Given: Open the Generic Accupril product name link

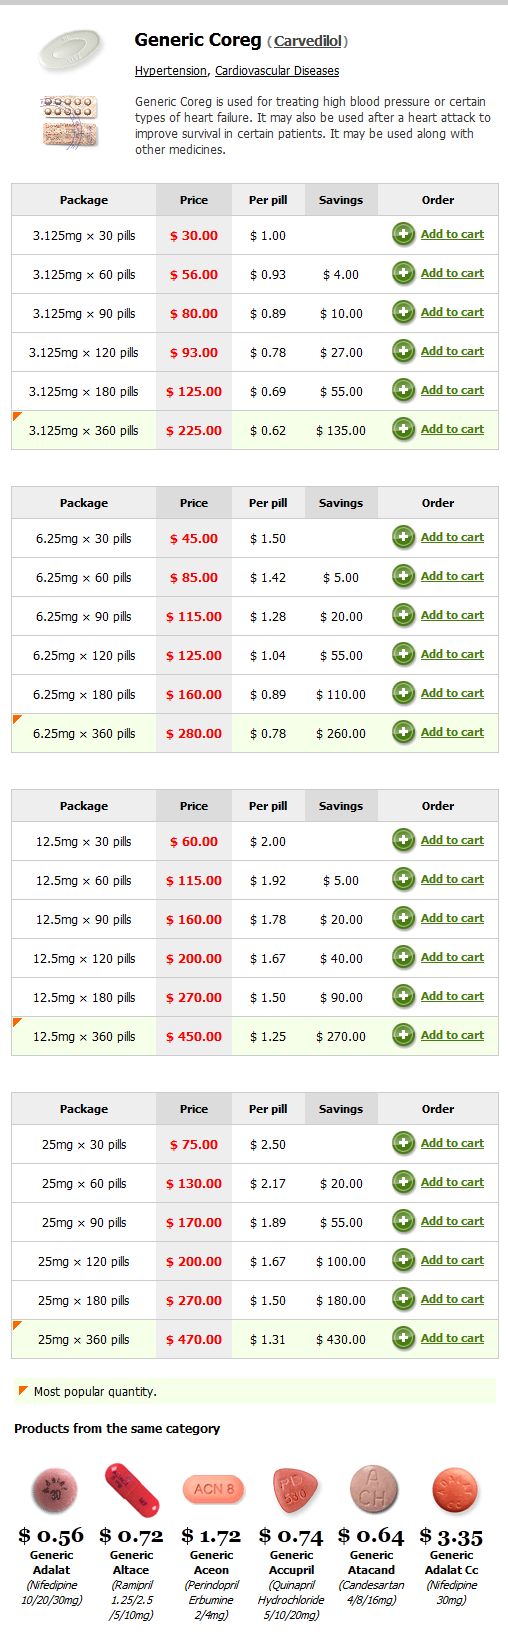Looking at the screenshot, I should coord(292,1562).
